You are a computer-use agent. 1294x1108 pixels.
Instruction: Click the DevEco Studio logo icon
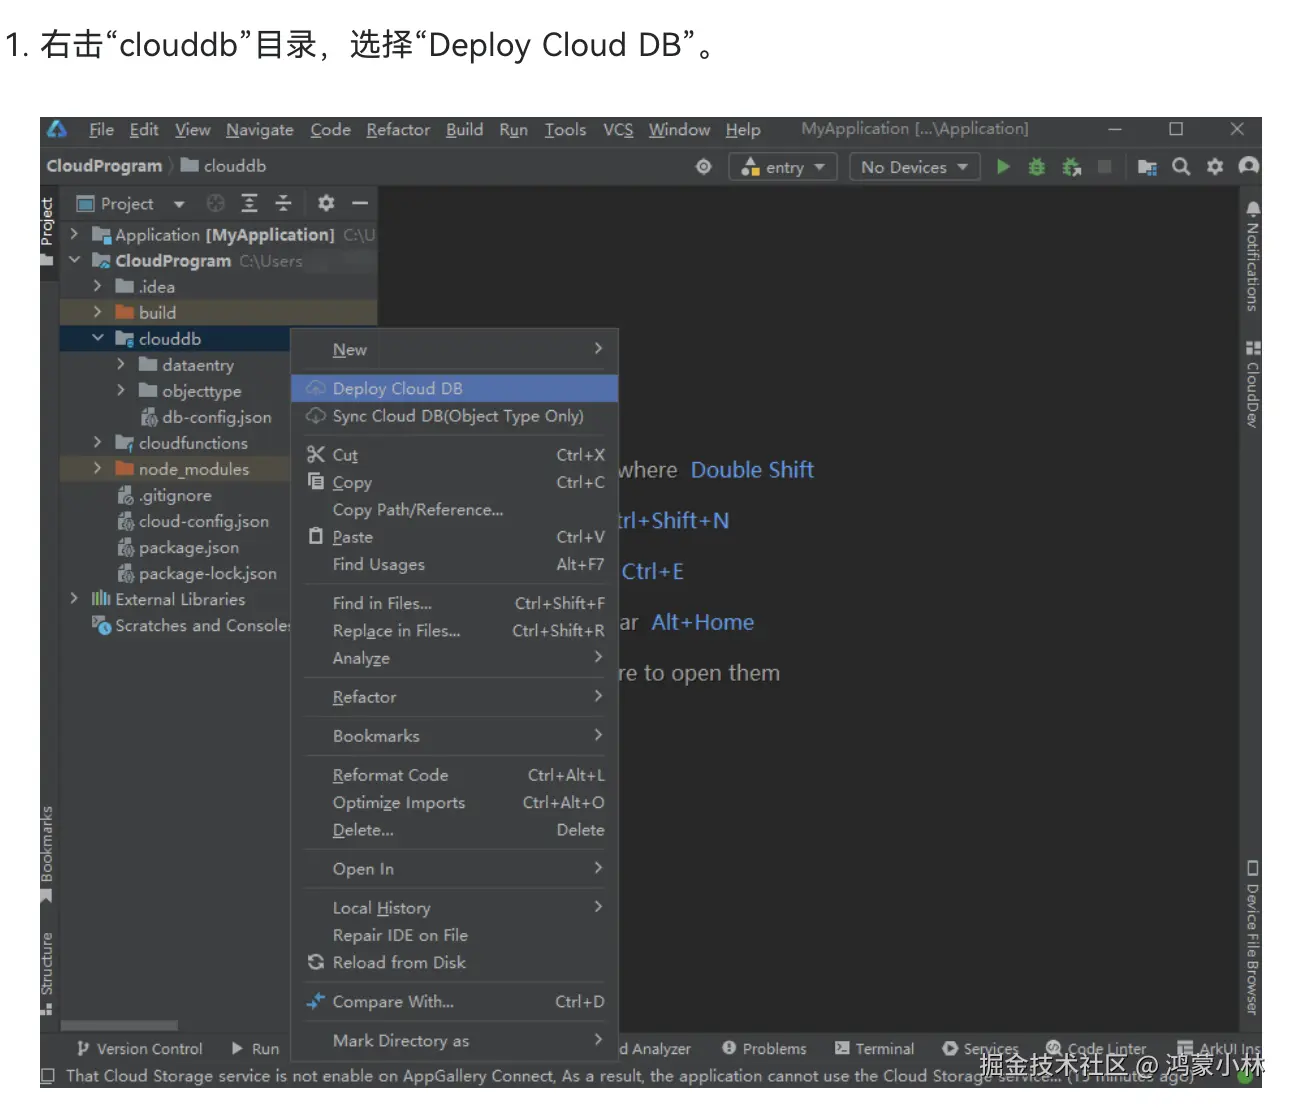pyautogui.click(x=57, y=129)
